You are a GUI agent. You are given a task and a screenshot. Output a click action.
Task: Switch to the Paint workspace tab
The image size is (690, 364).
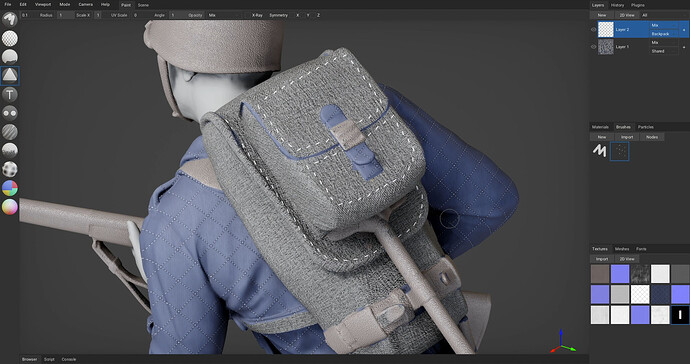[x=126, y=5]
